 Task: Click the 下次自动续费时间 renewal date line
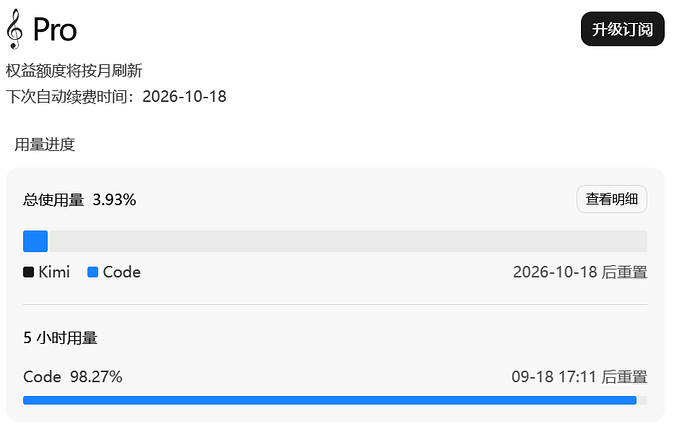(116, 96)
